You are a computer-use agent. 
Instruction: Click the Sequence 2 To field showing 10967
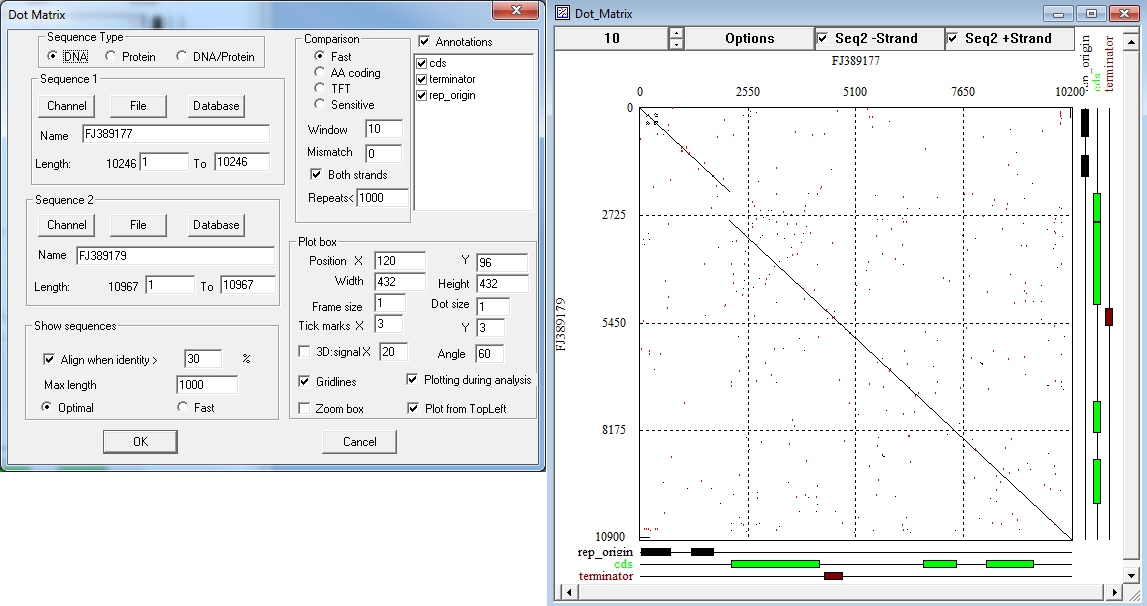248,285
